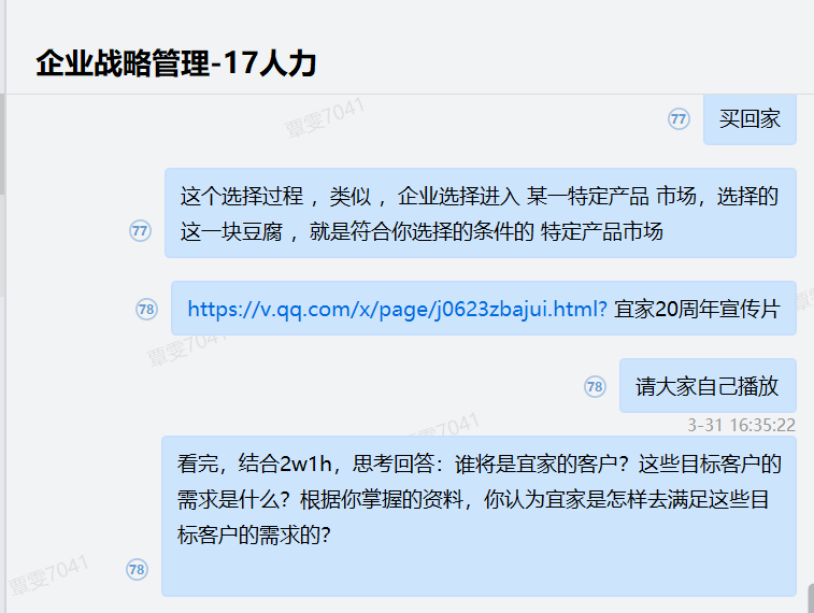Click the message about 特定产品市场
The height and width of the screenshot is (613, 814).
click(x=481, y=213)
